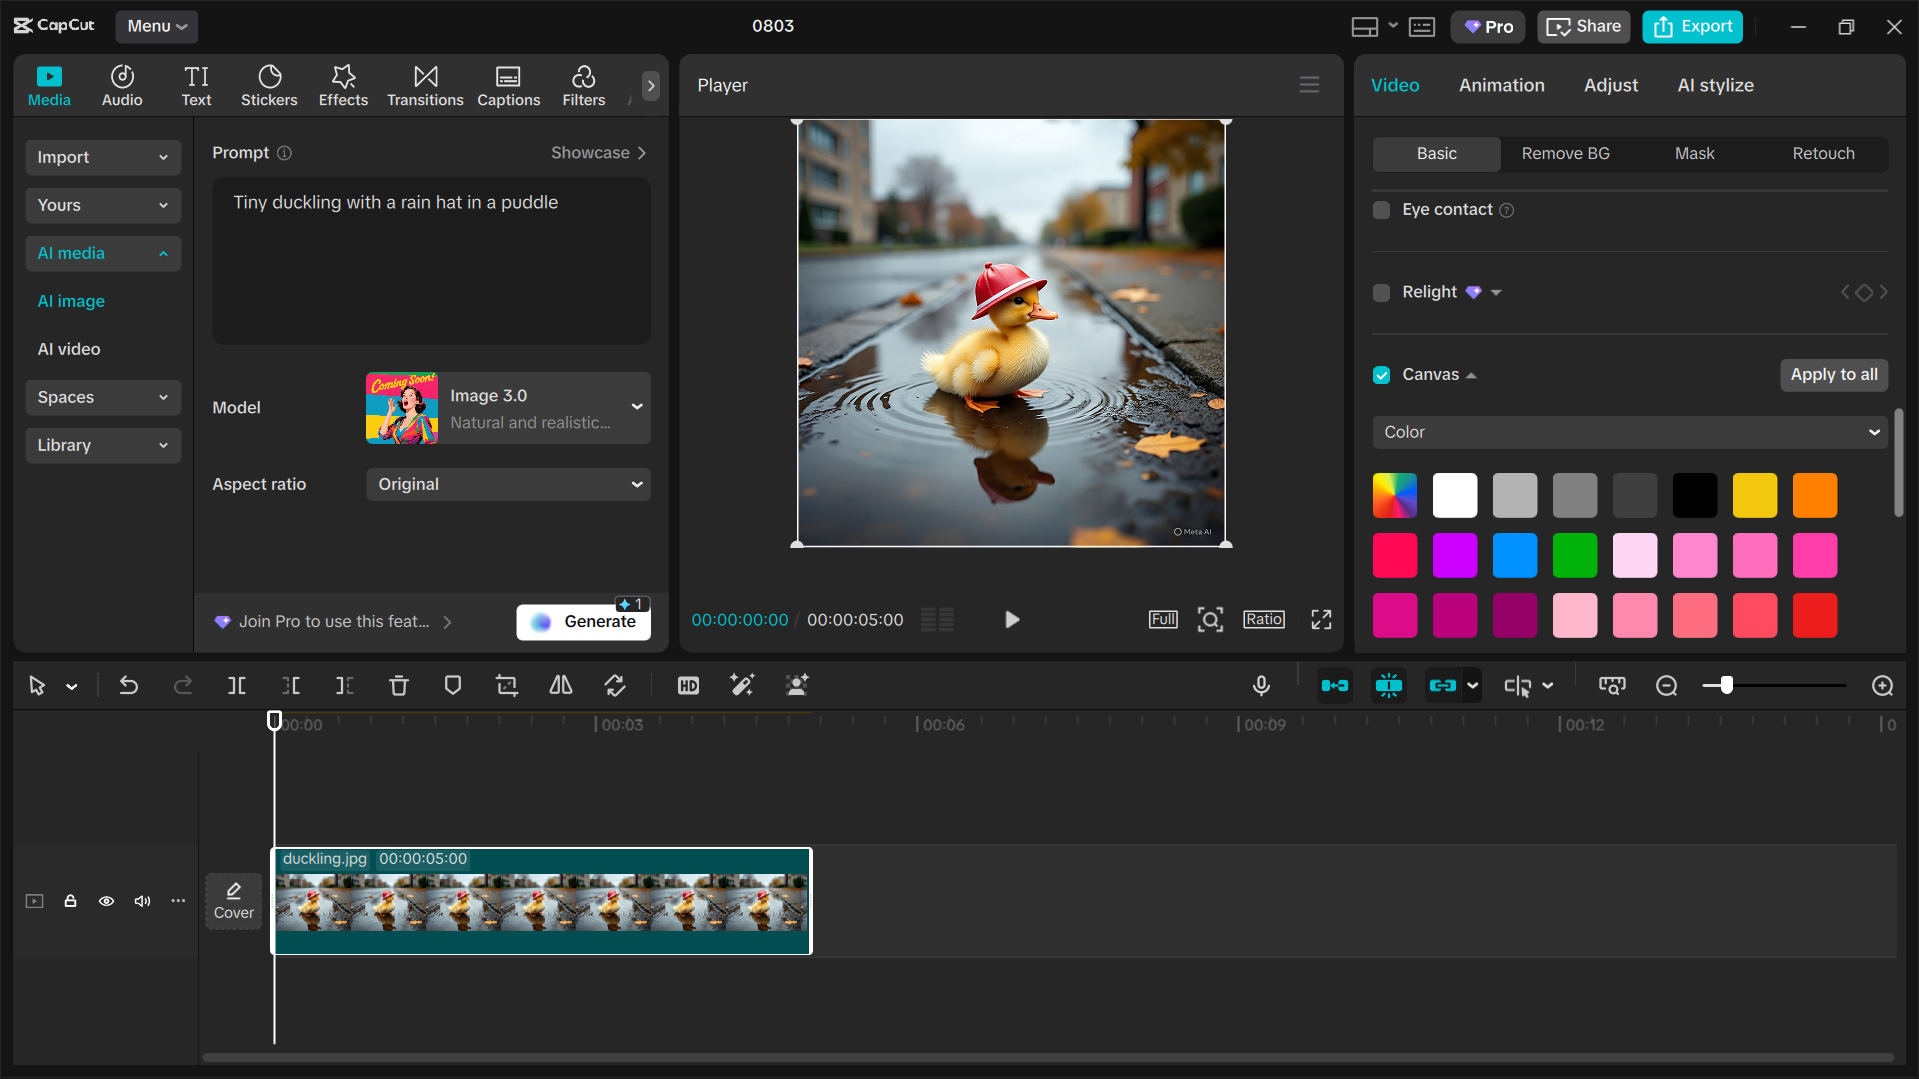
Task: Open the voiceover microphone tool
Action: 1261,686
